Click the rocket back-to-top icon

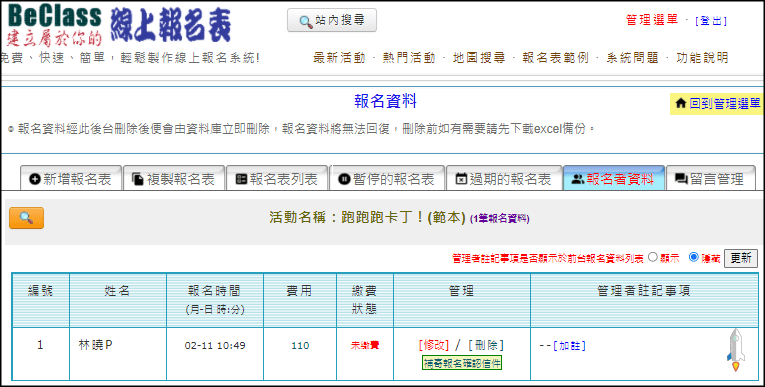coord(736,350)
